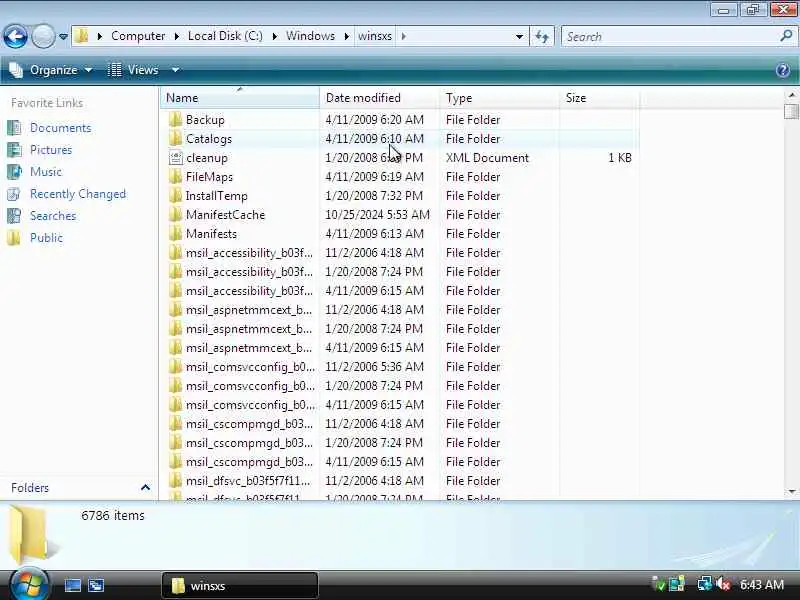Click the large folder icon in details pane
800x600 pixels.
point(31,534)
